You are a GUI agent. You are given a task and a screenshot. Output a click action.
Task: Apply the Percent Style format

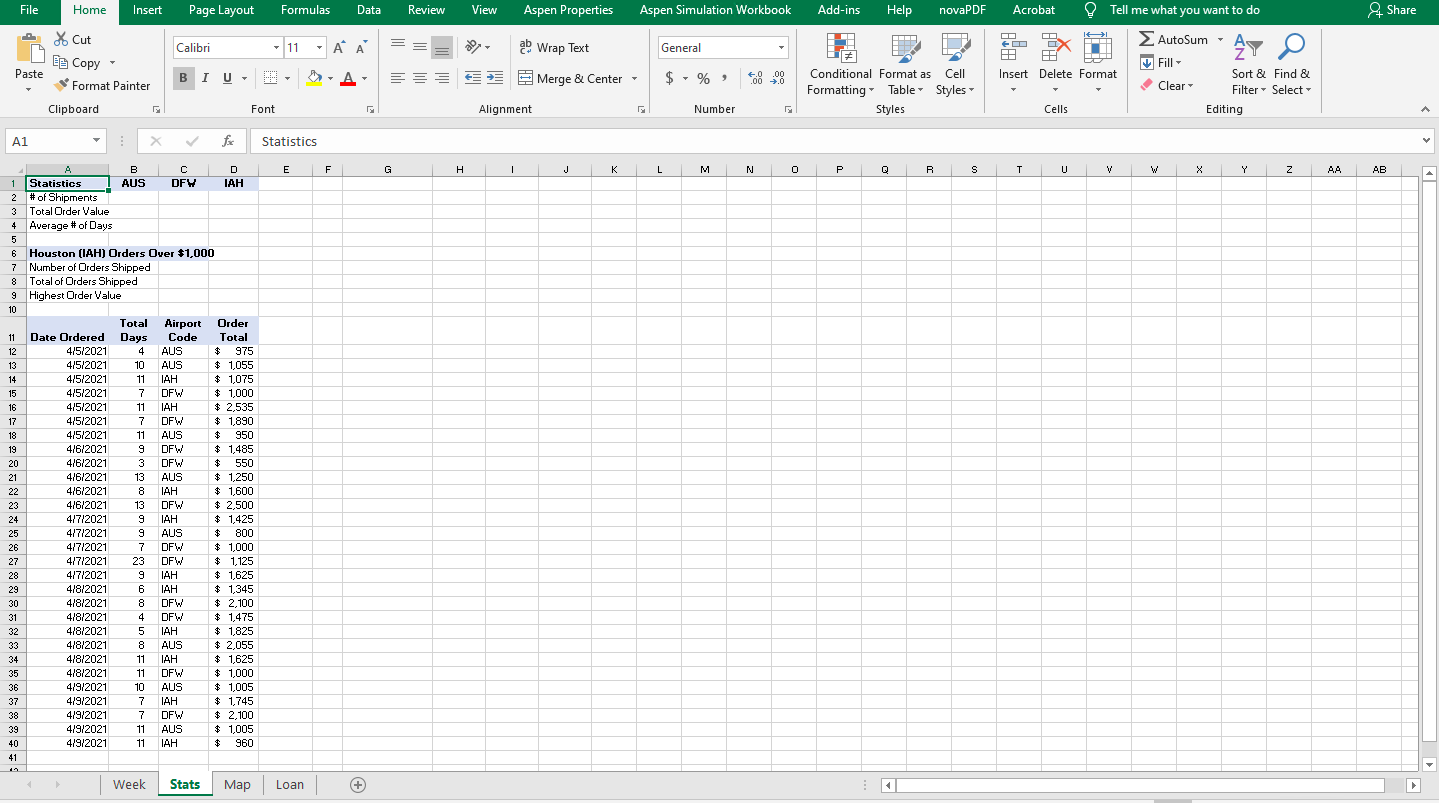click(702, 77)
